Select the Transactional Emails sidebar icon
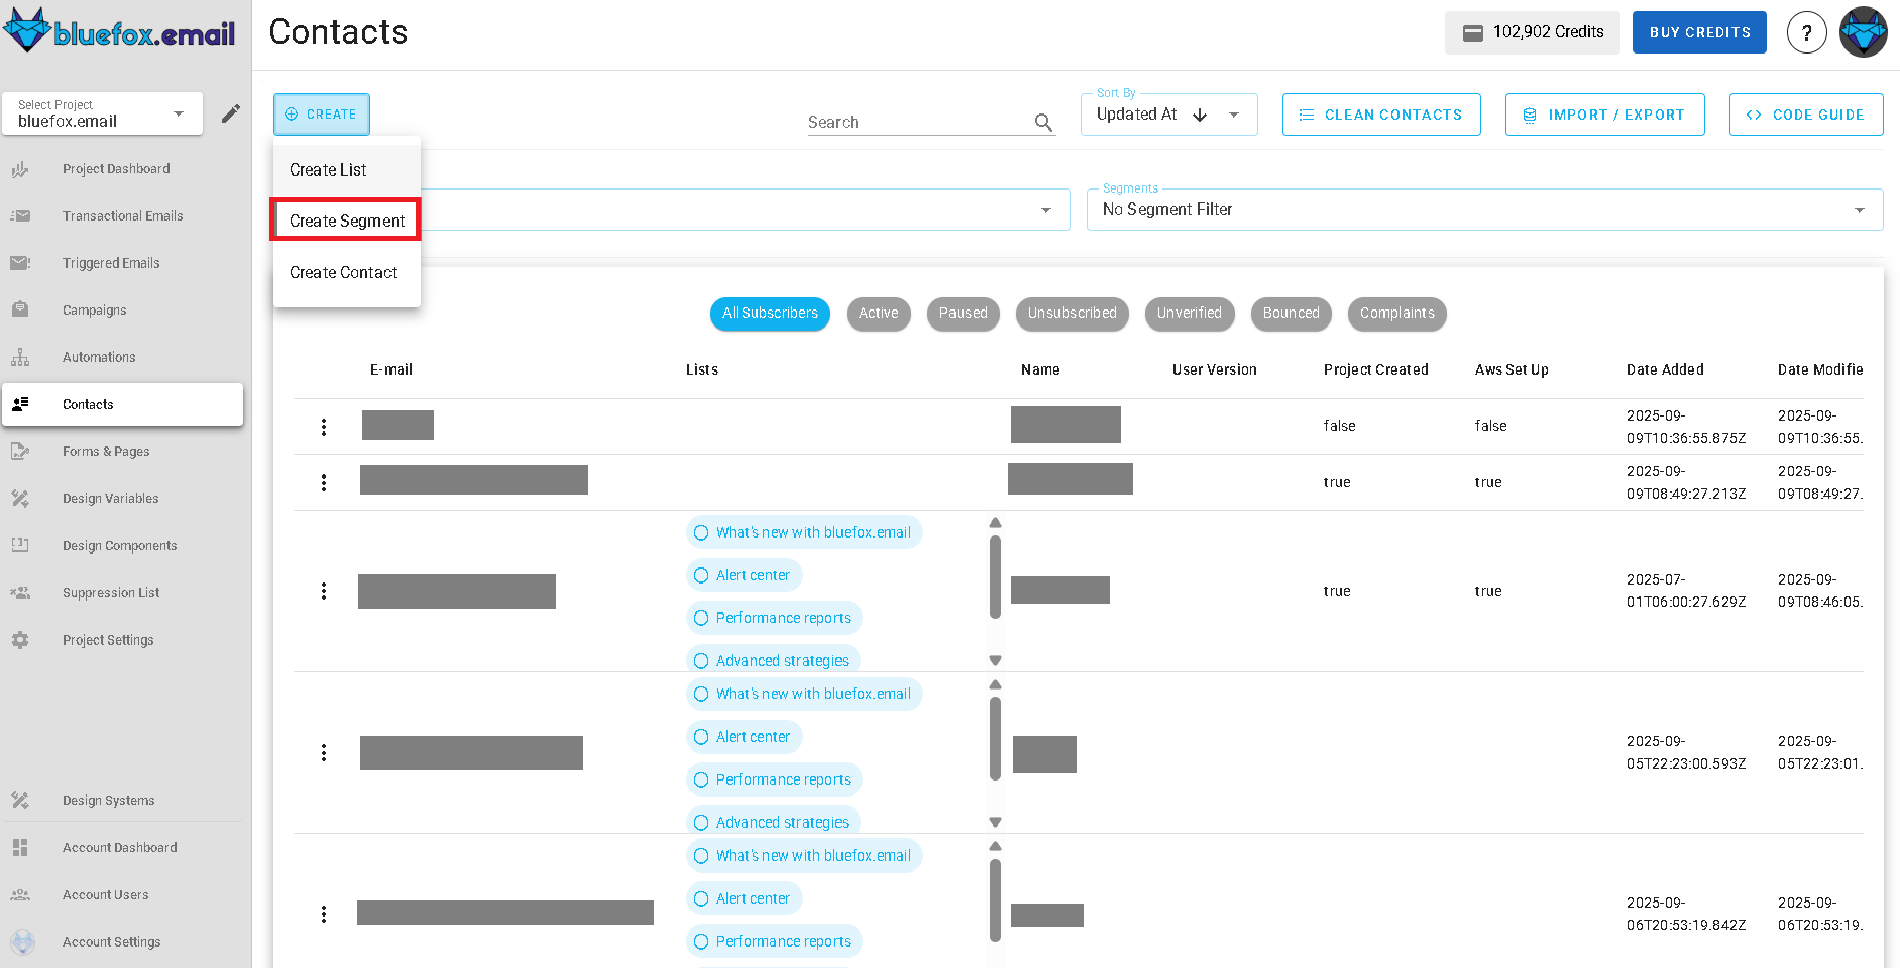1900x968 pixels. (20, 215)
